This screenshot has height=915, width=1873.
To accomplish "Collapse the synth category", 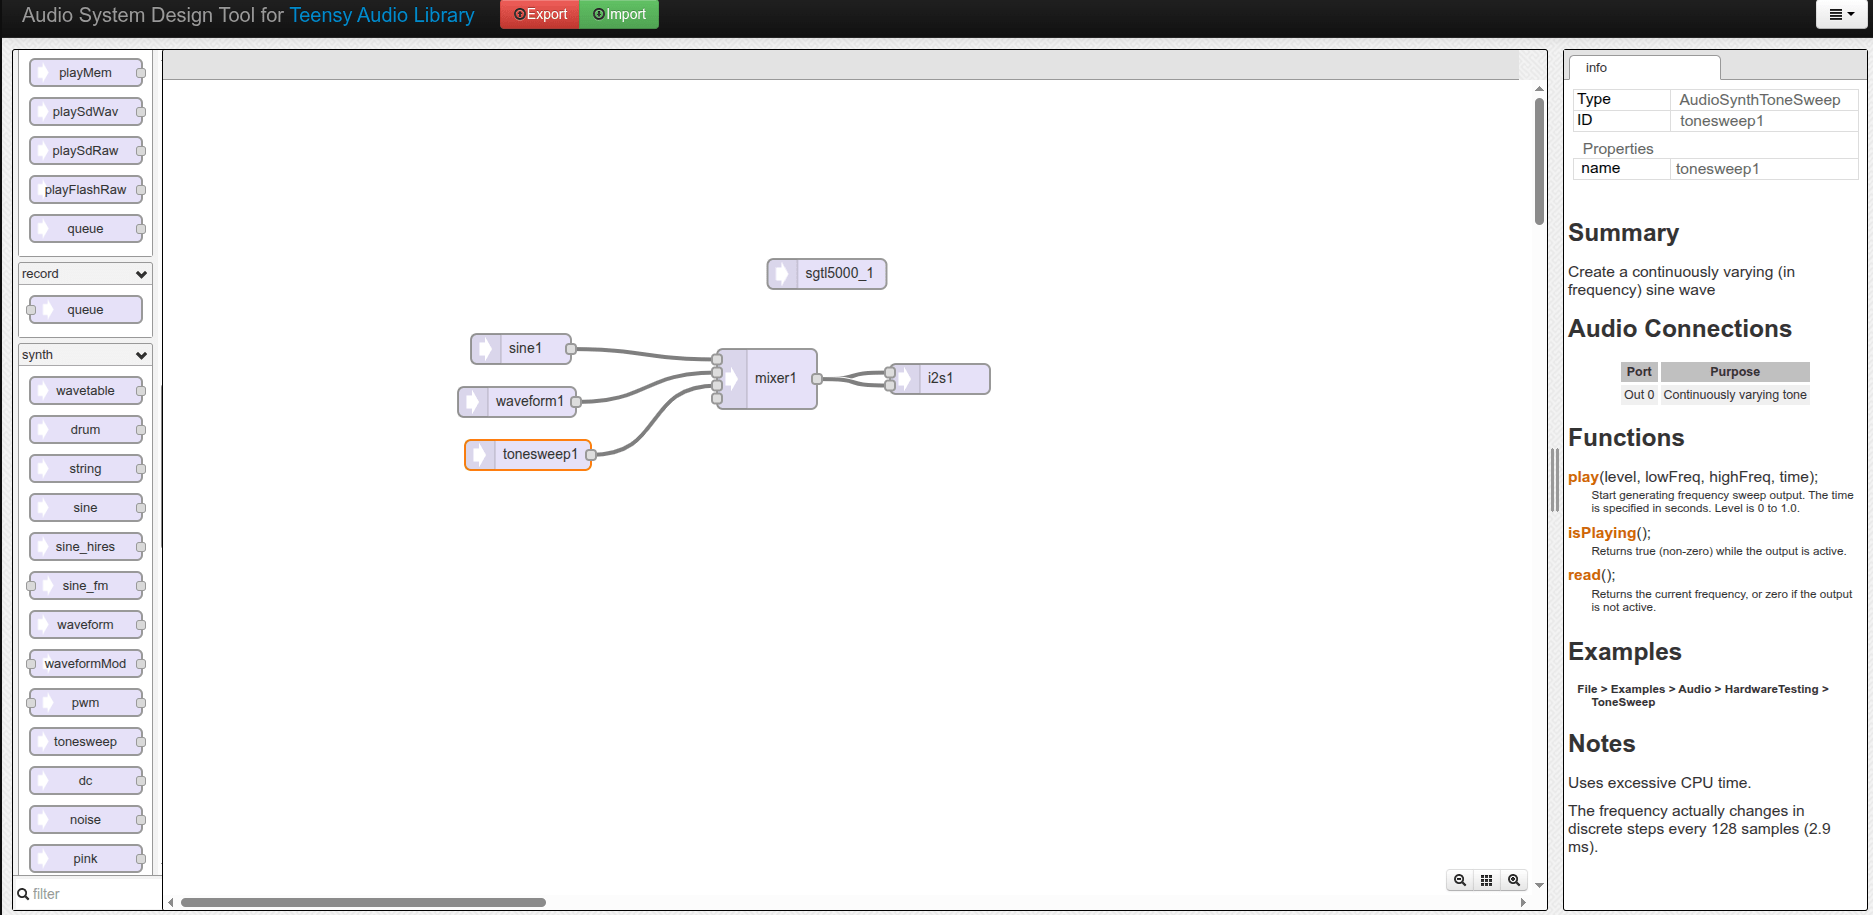I will coord(141,355).
